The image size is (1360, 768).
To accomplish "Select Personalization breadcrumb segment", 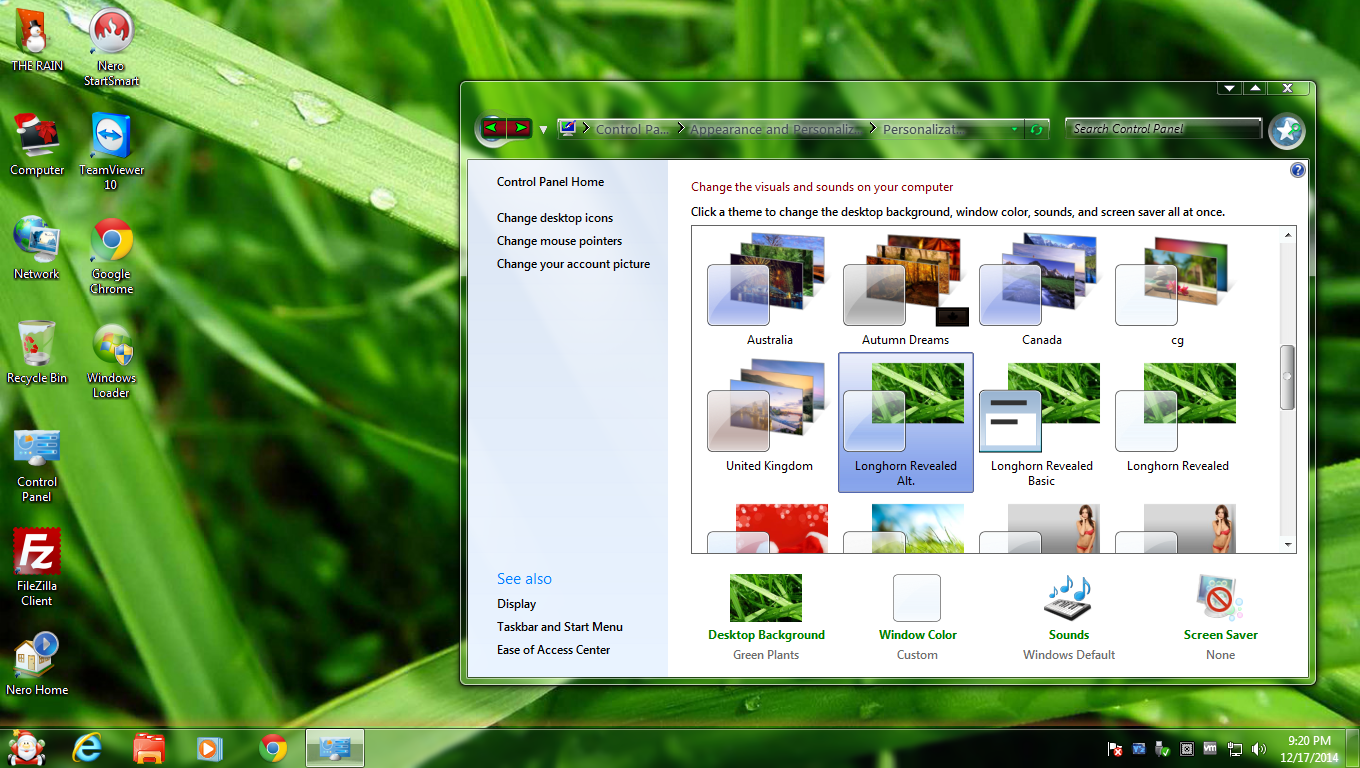I will coord(924,129).
